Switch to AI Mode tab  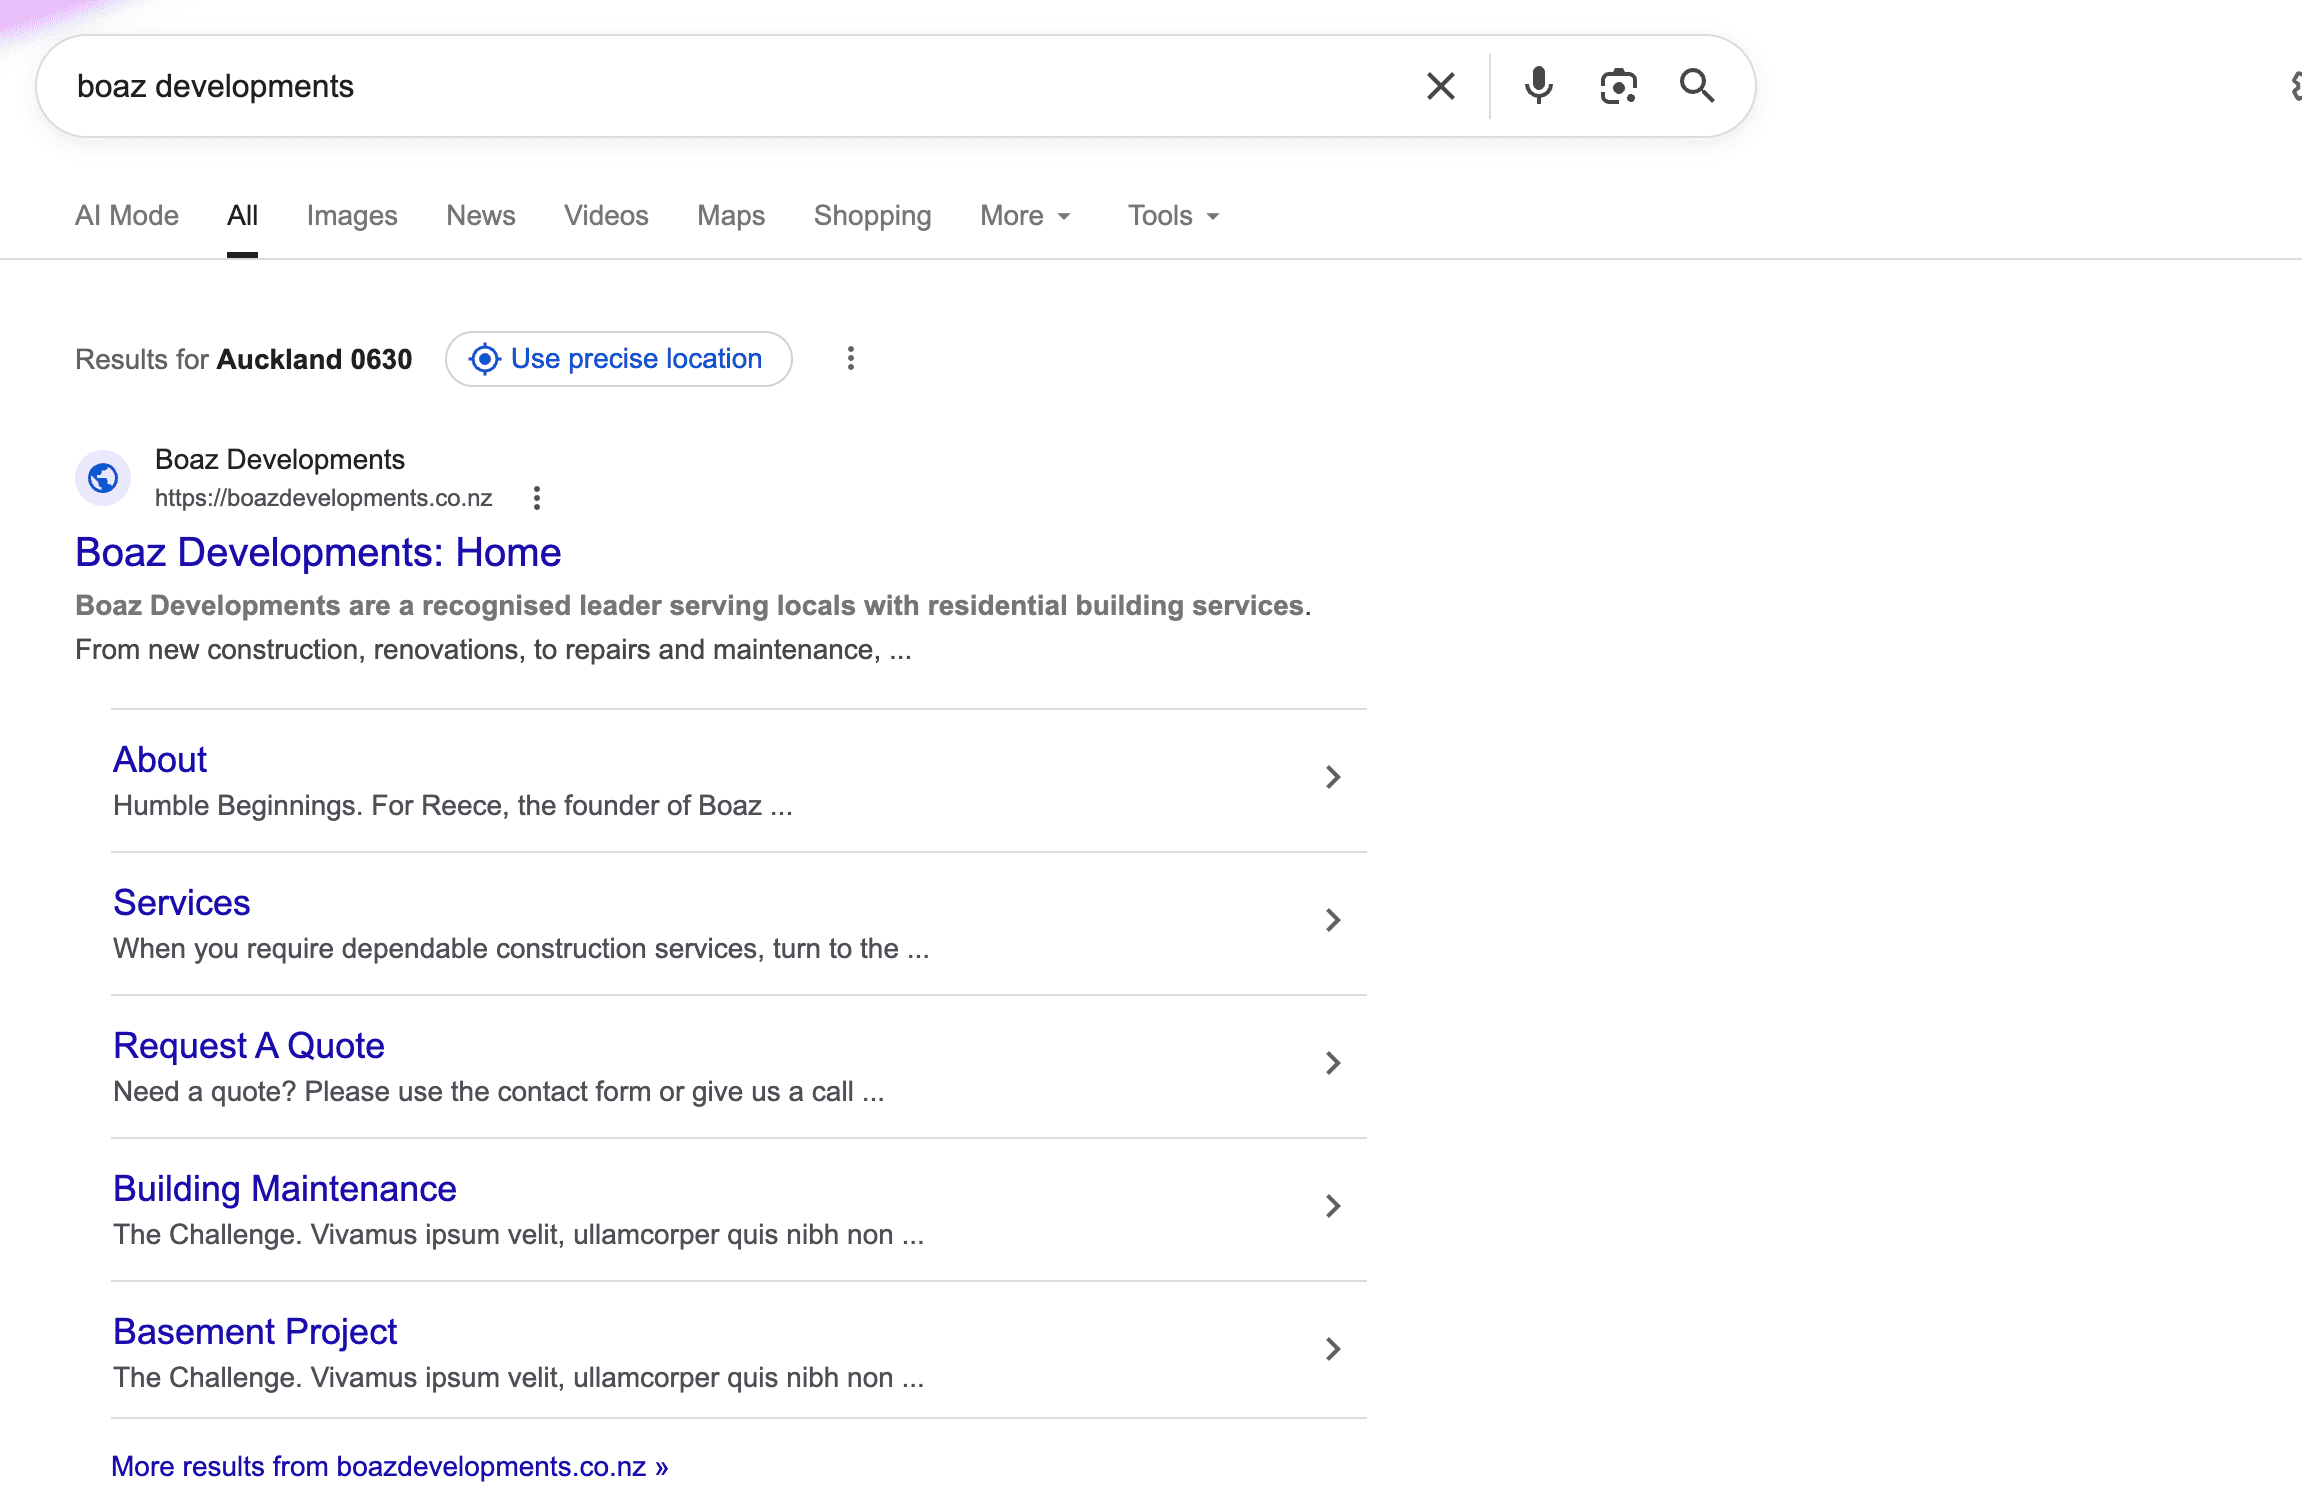[x=127, y=216]
